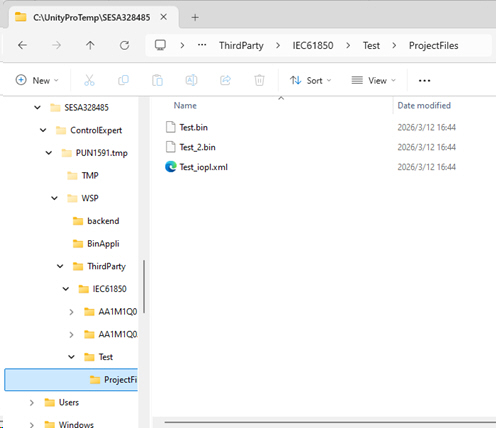Click the Rename icon in toolbar
Image resolution: width=496 pixels, height=428 pixels.
(x=191, y=80)
